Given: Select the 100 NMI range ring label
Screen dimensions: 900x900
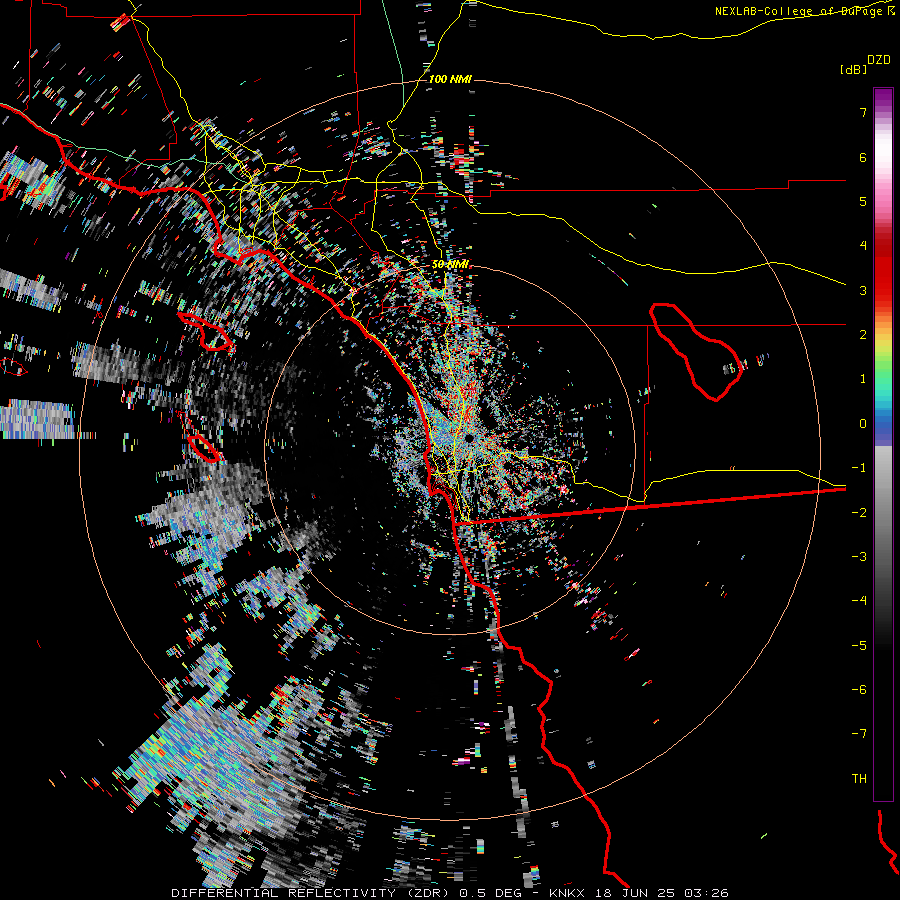Looking at the screenshot, I should coord(450,79).
